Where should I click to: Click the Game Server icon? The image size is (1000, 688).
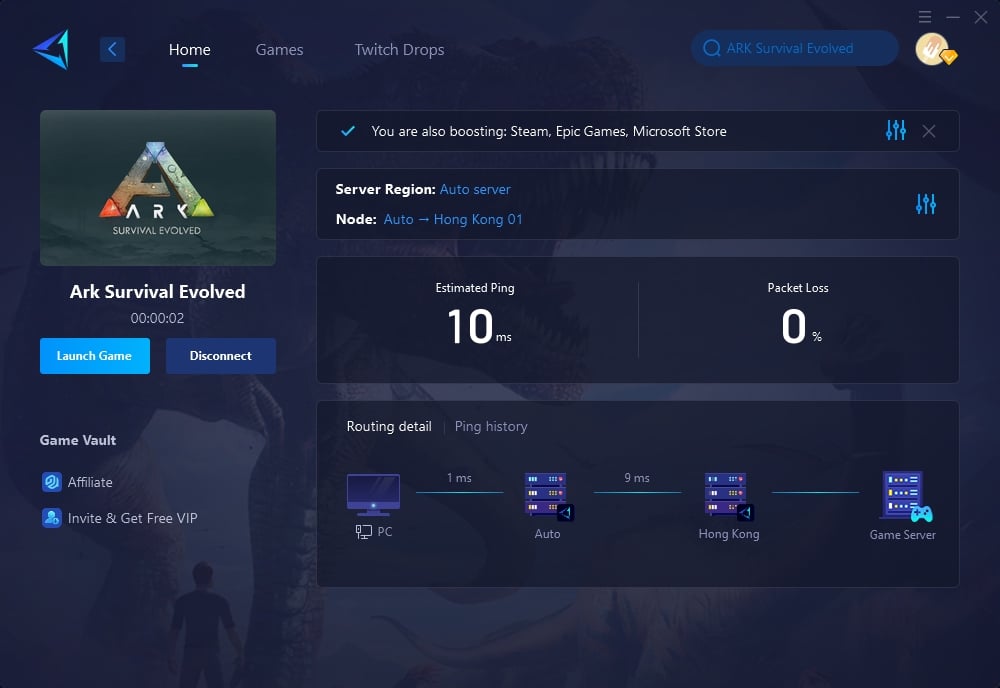click(x=906, y=496)
